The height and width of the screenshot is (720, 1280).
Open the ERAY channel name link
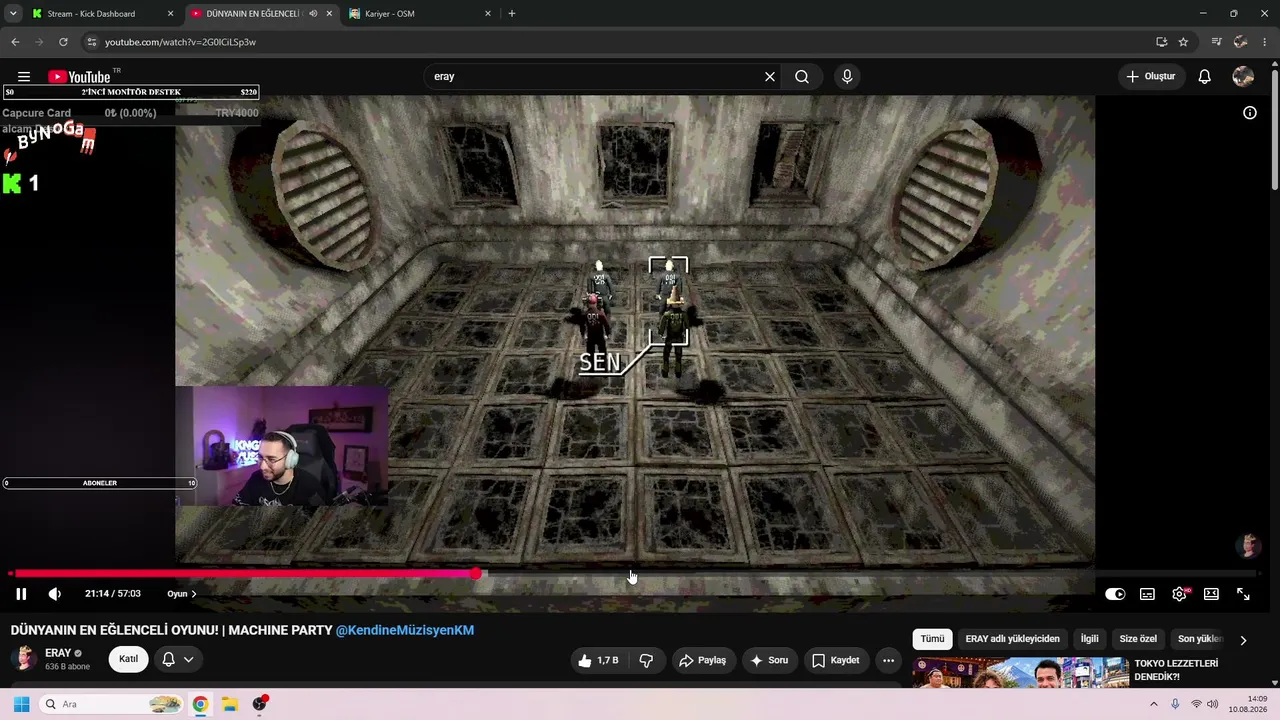pos(58,653)
